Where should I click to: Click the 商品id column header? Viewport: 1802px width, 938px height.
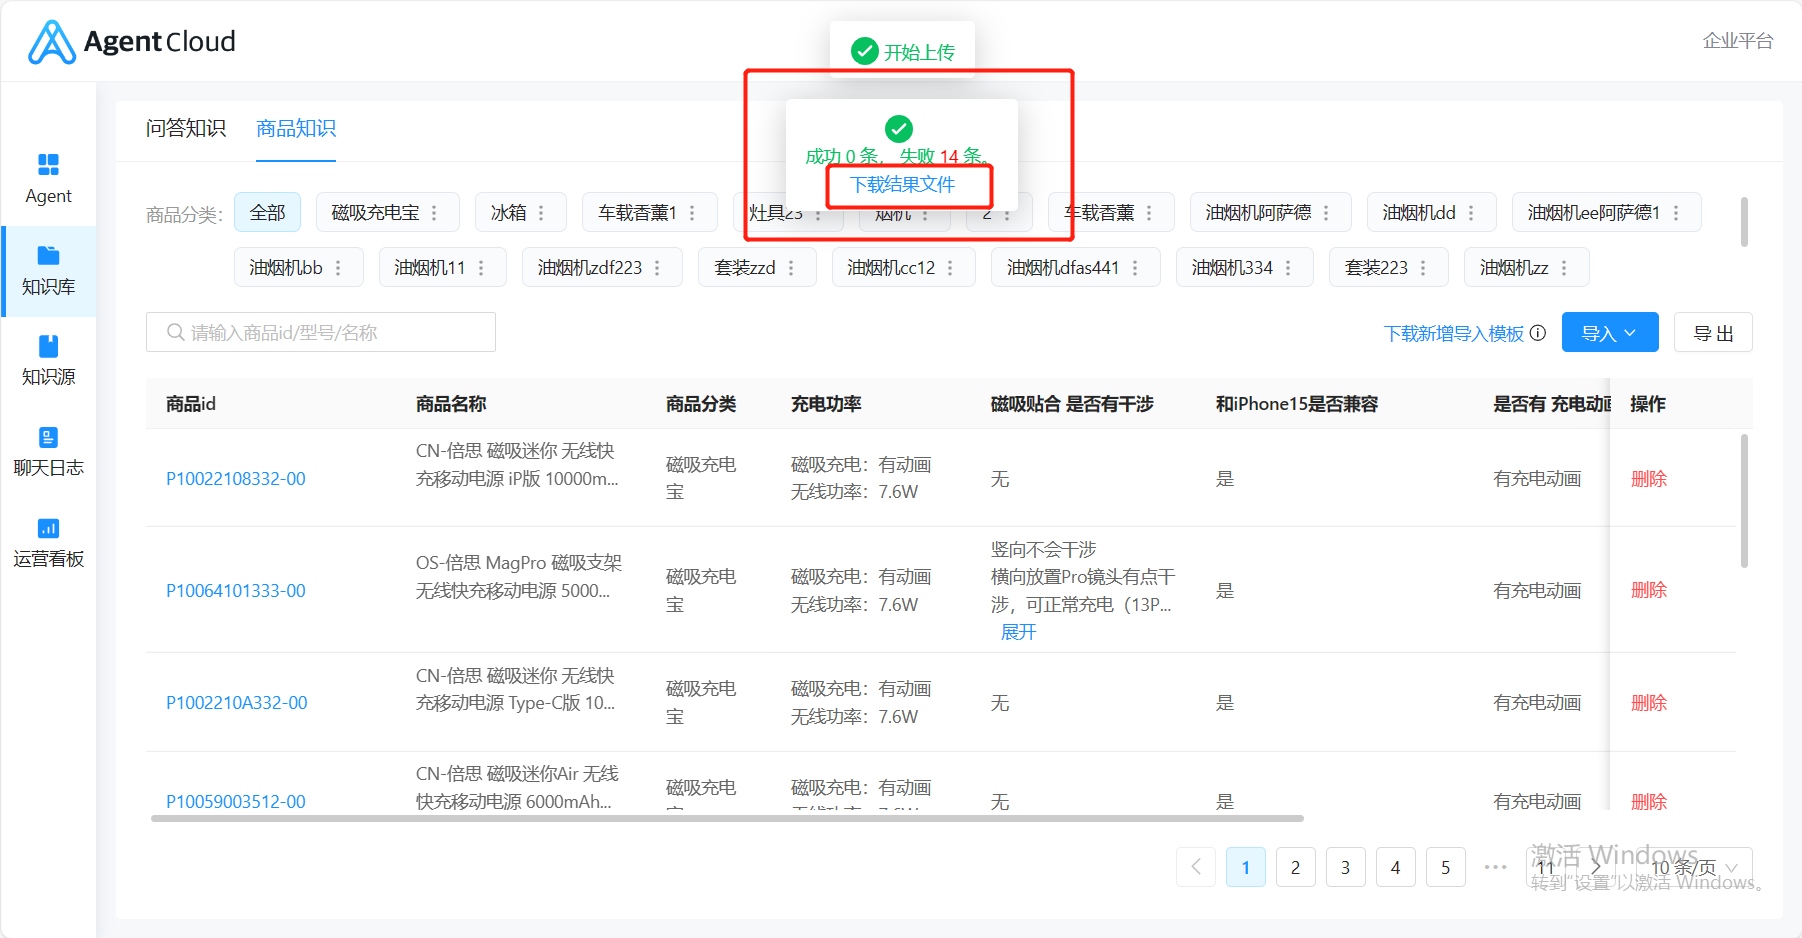click(x=191, y=404)
